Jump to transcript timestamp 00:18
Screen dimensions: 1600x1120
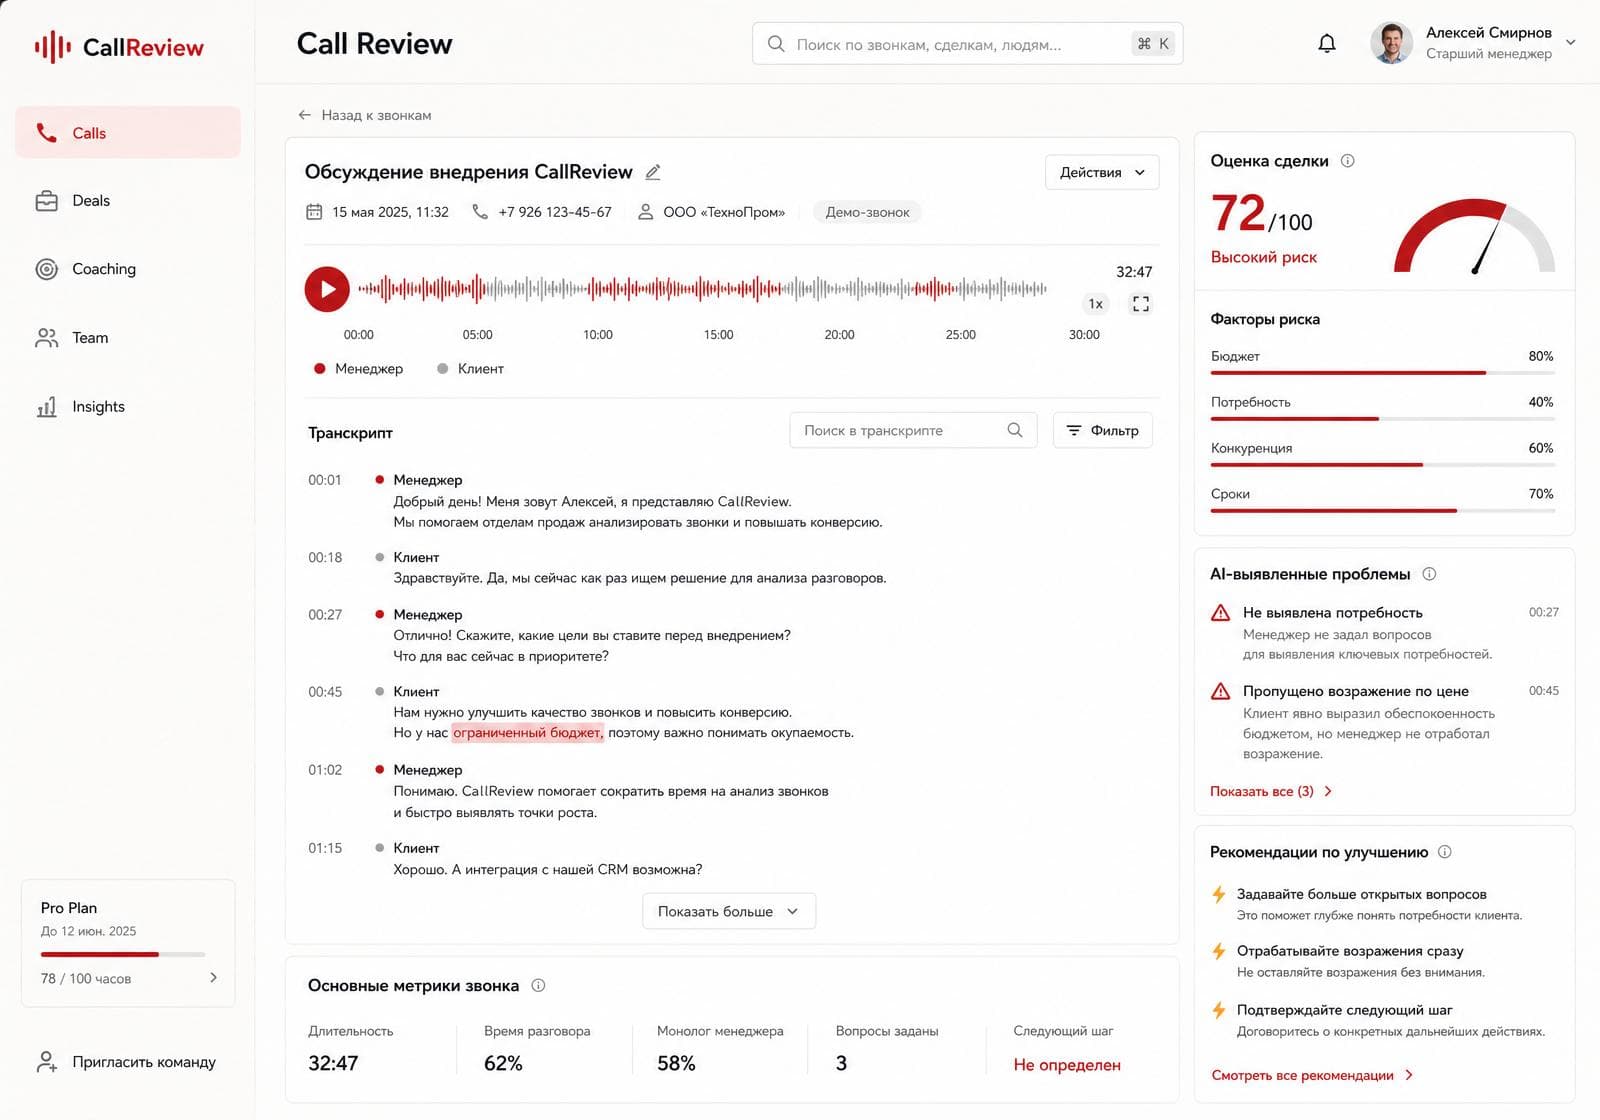(325, 557)
